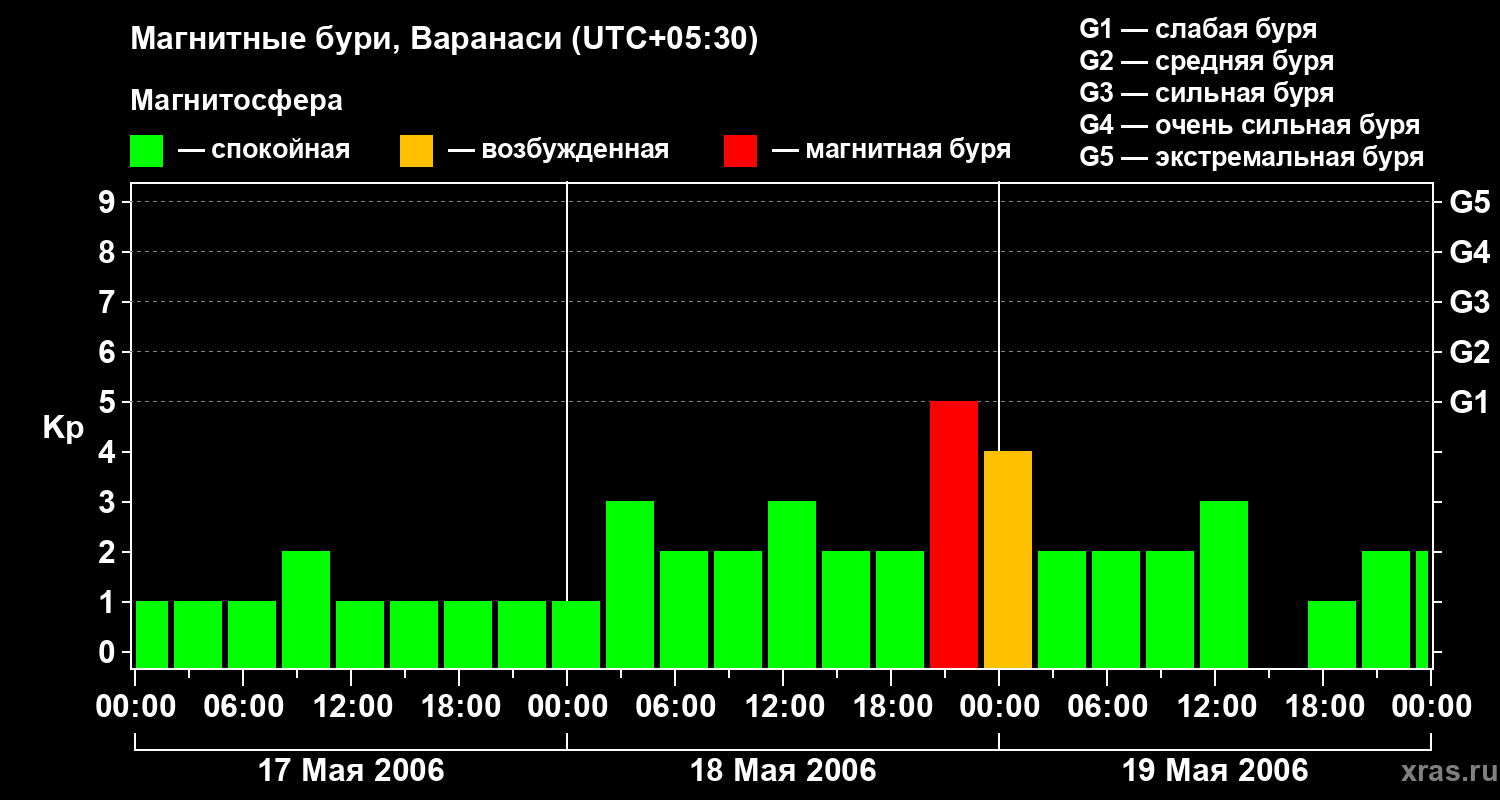
Task: Pick the Kp 2 bar on 17 Мая
Action: (x=306, y=610)
